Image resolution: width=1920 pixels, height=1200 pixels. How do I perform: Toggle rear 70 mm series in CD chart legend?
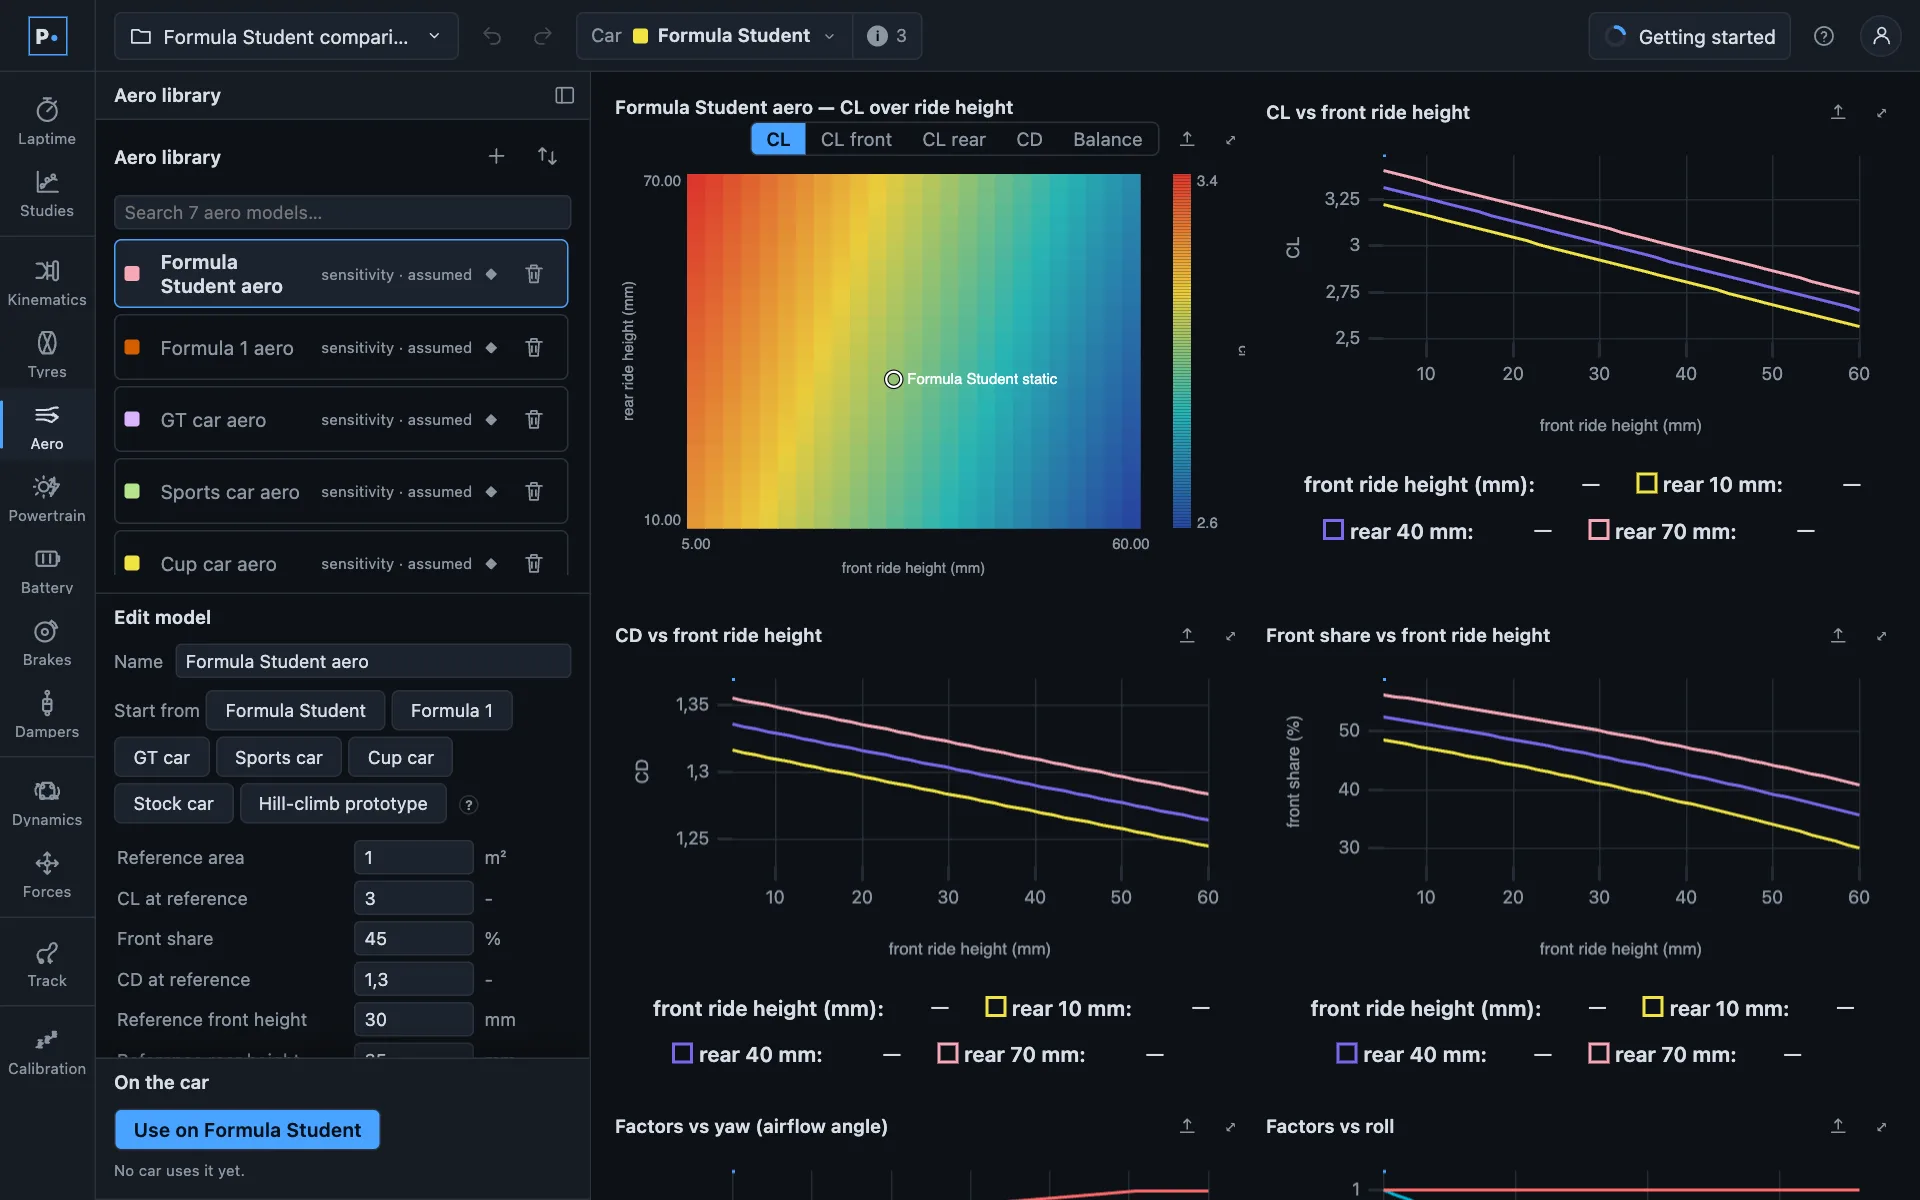point(1011,1054)
